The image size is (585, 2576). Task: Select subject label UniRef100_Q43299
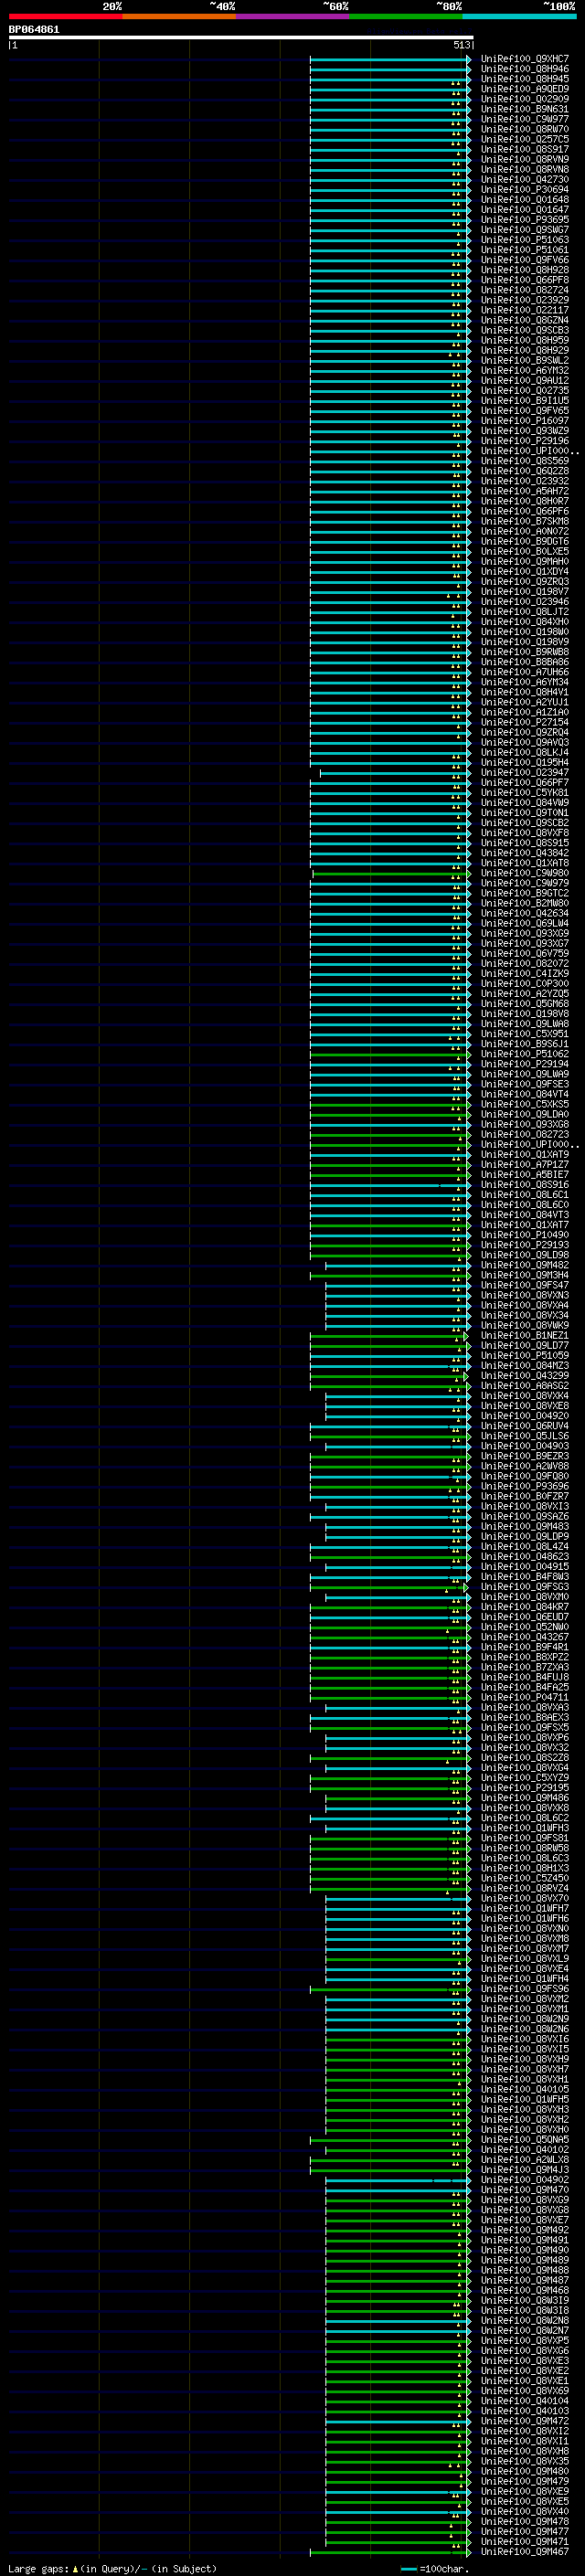(x=525, y=1376)
